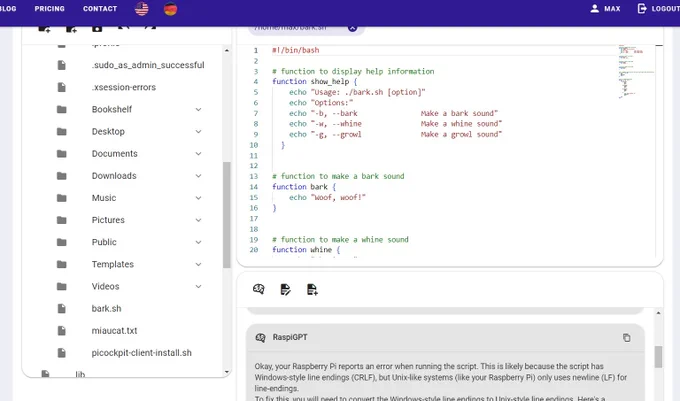Click the Downloads folder icon
680x401 pixels.
pos(62,176)
